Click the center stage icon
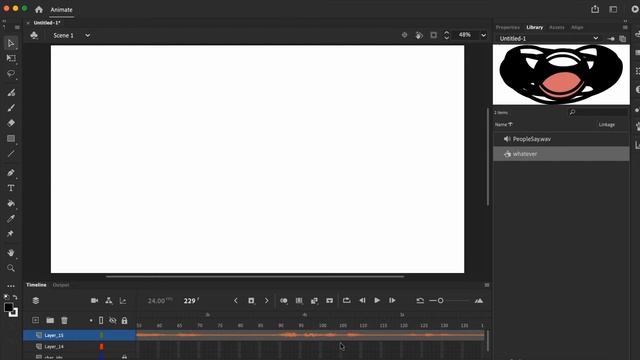640x360 pixels. [404, 35]
